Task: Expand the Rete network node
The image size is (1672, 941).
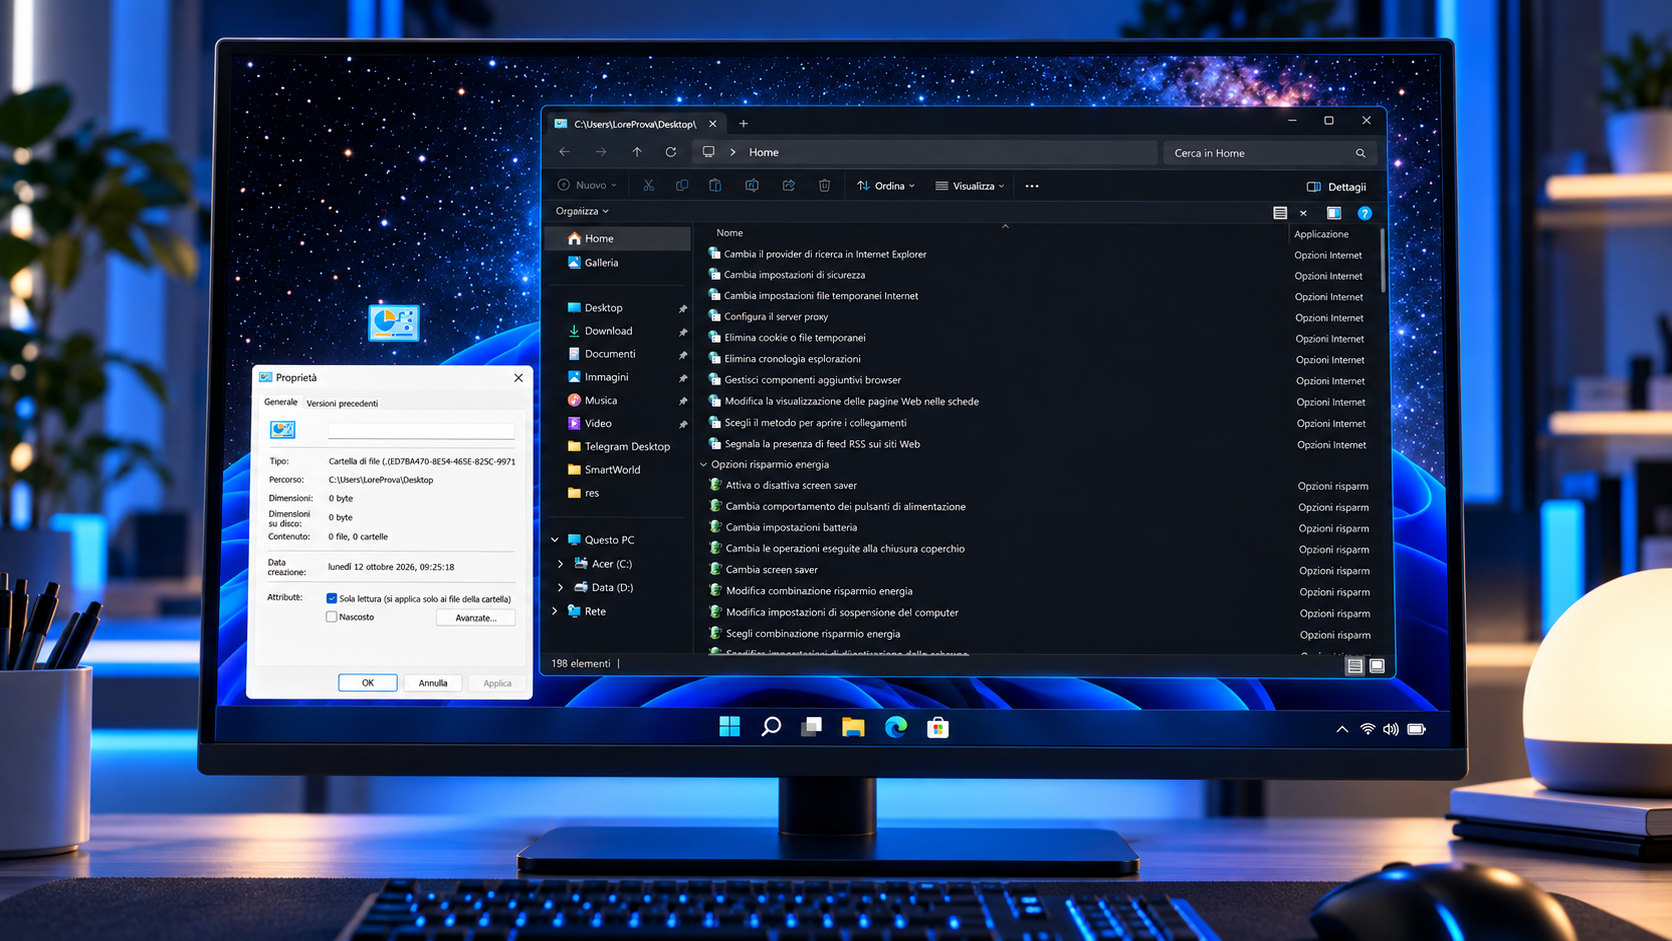Action: [x=555, y=611]
